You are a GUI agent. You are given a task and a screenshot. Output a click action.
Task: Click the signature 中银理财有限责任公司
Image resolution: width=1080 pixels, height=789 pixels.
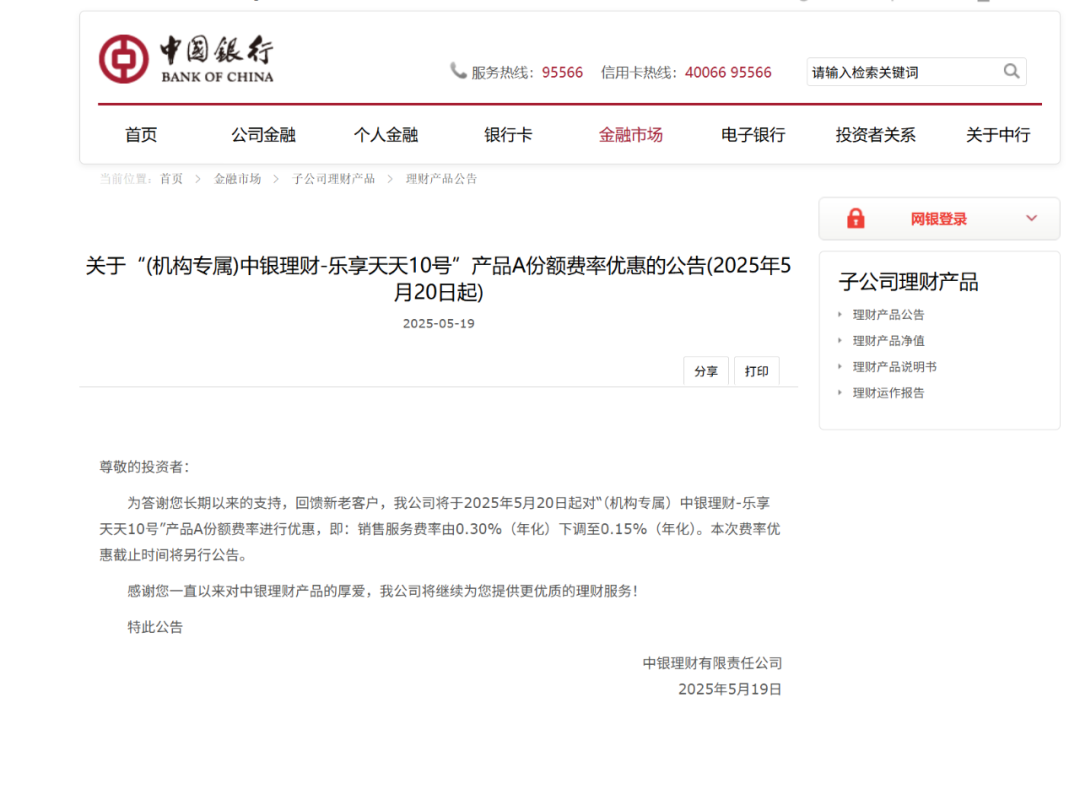(712, 663)
